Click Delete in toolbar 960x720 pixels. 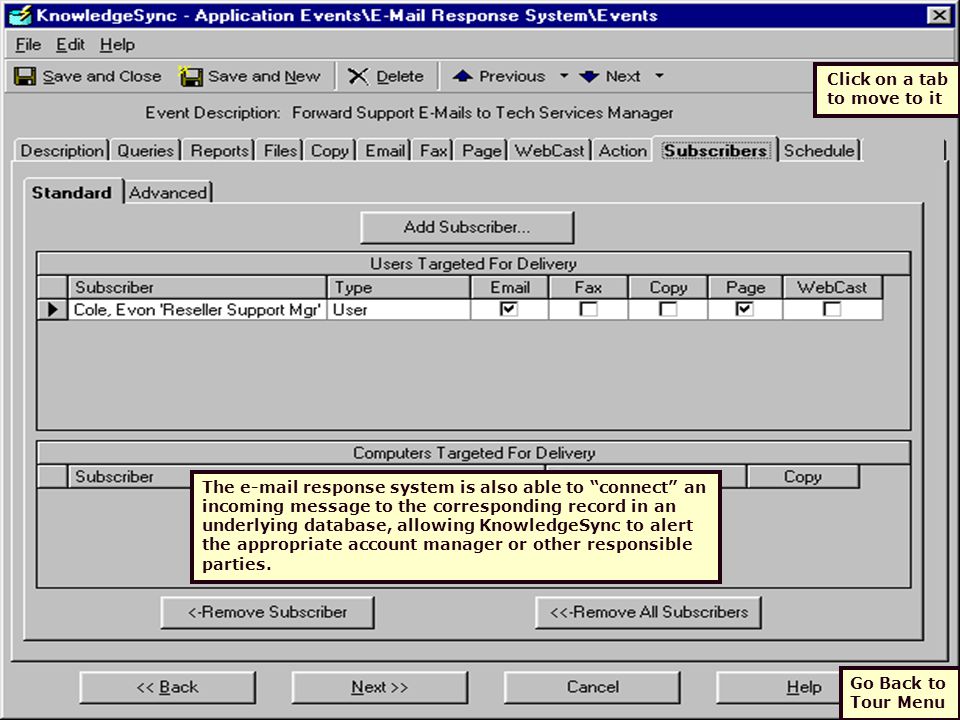point(386,77)
